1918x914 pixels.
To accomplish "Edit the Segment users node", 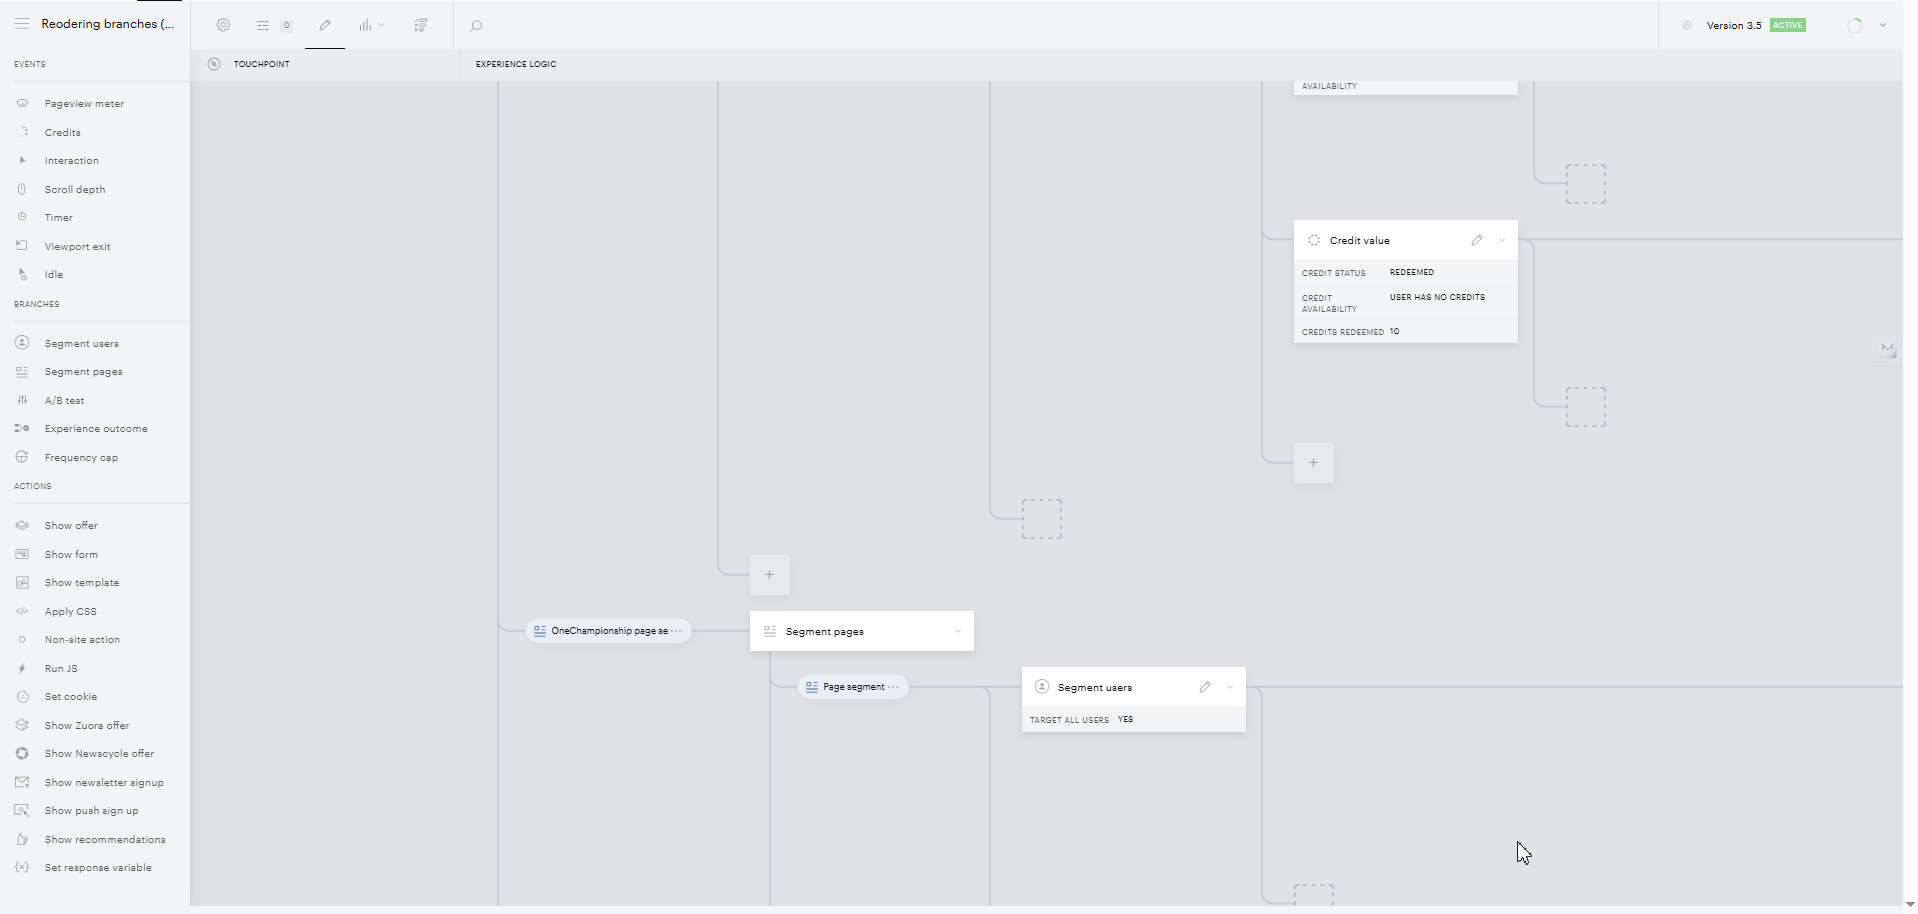I will 1205,687.
